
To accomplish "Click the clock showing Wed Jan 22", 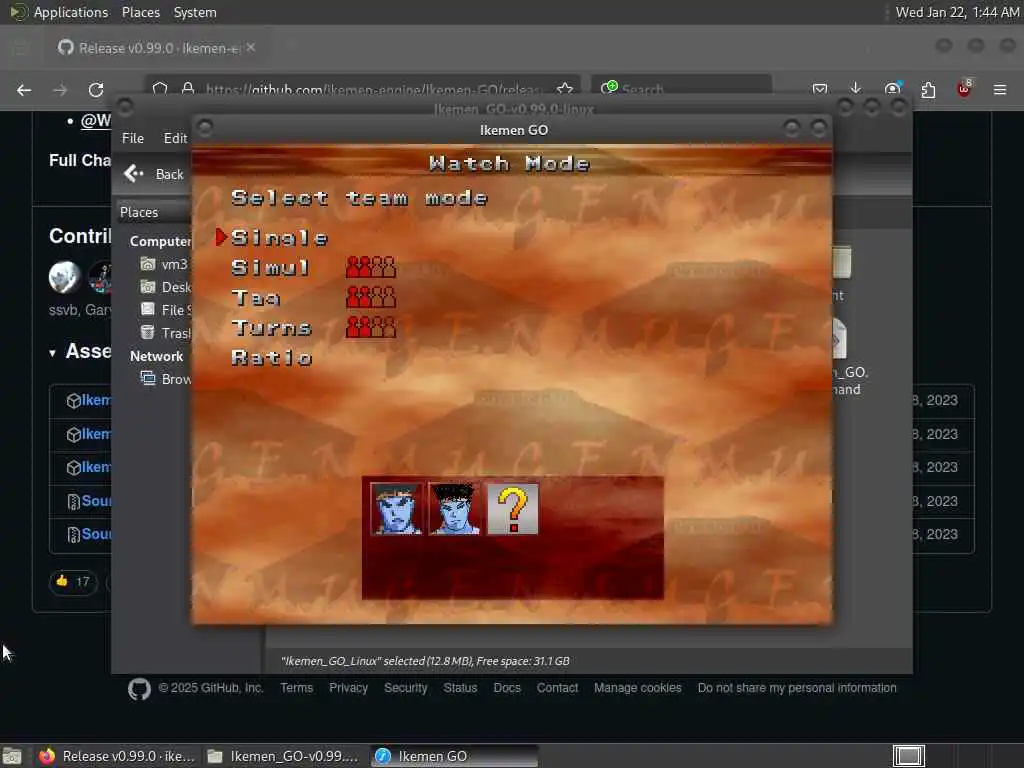I will [x=957, y=12].
